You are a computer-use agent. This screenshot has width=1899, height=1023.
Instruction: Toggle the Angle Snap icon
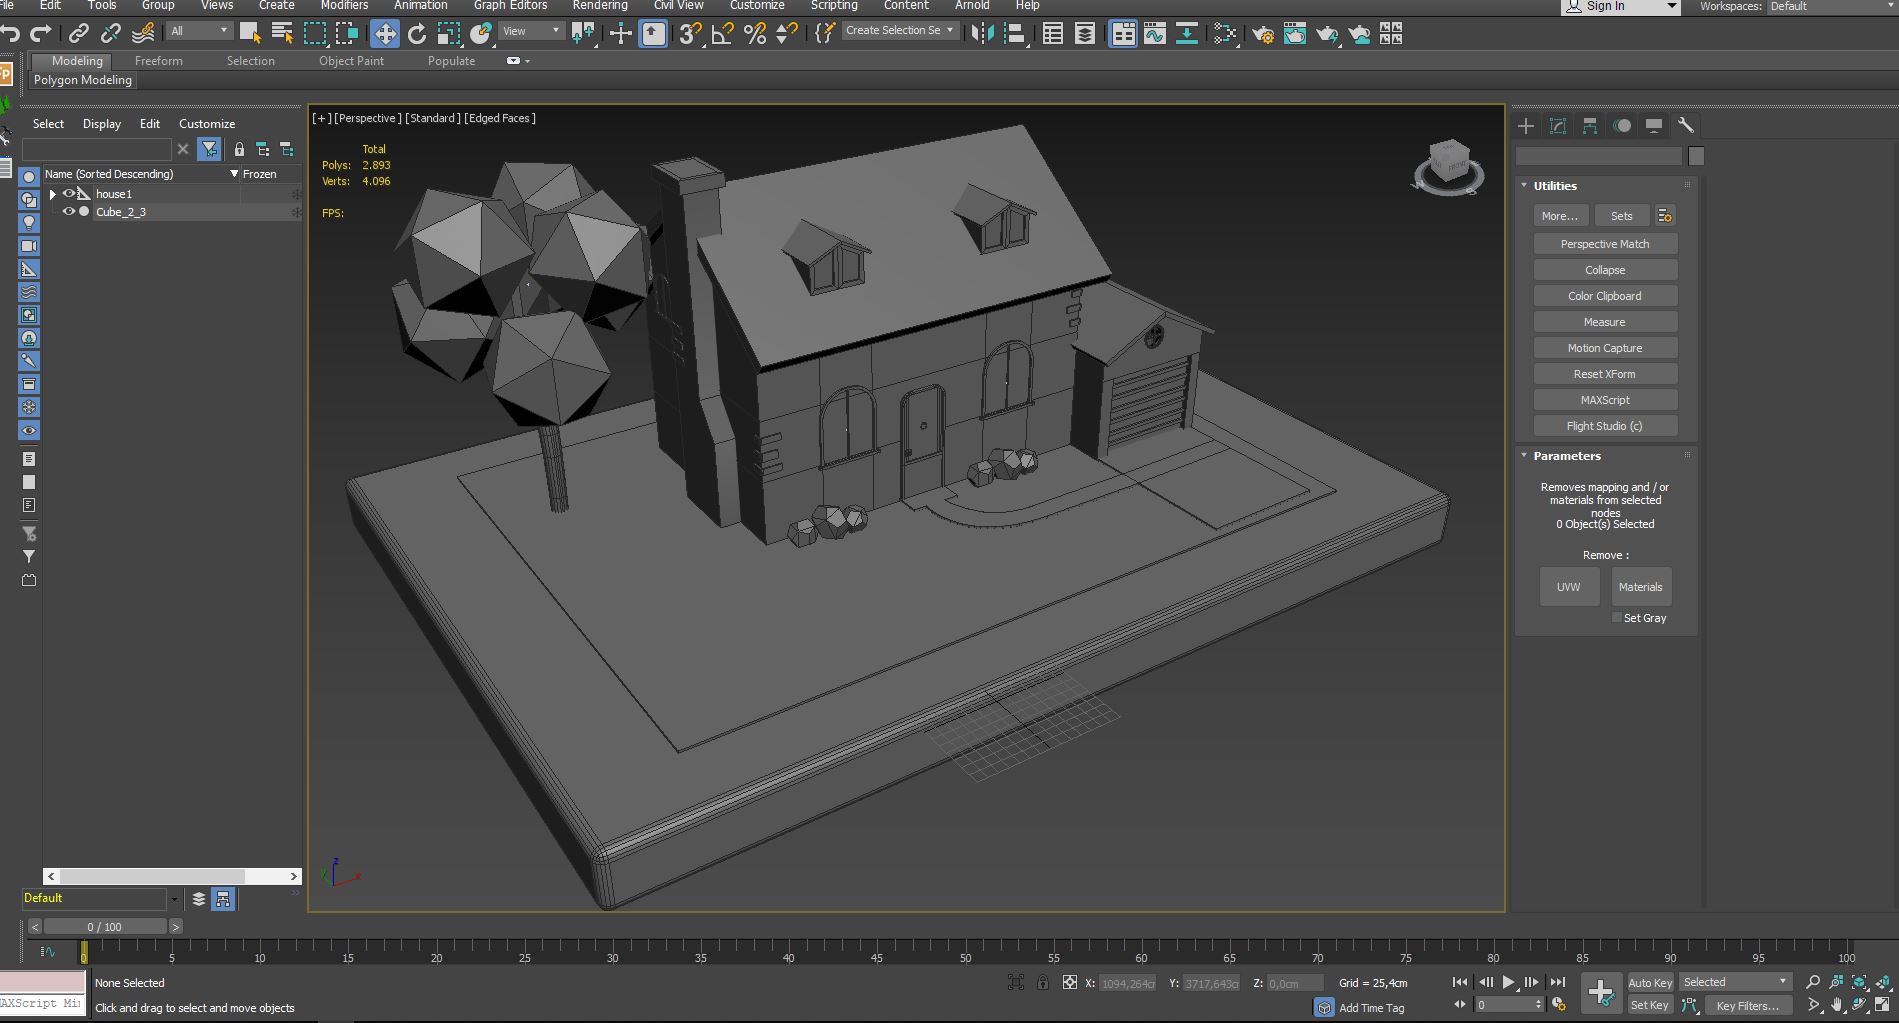coord(722,34)
